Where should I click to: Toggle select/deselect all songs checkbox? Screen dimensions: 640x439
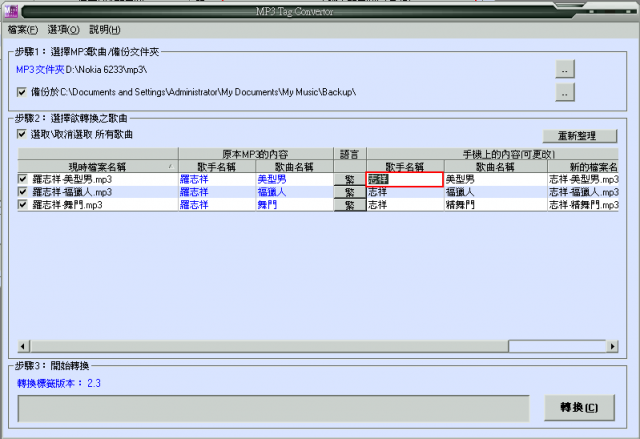22,134
